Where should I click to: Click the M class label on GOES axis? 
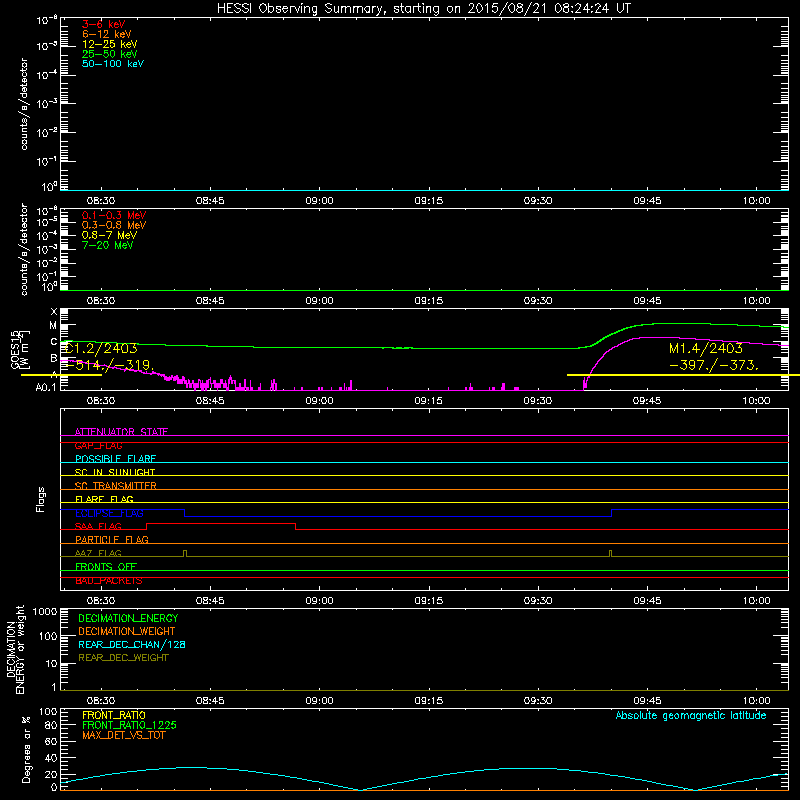click(x=53, y=326)
